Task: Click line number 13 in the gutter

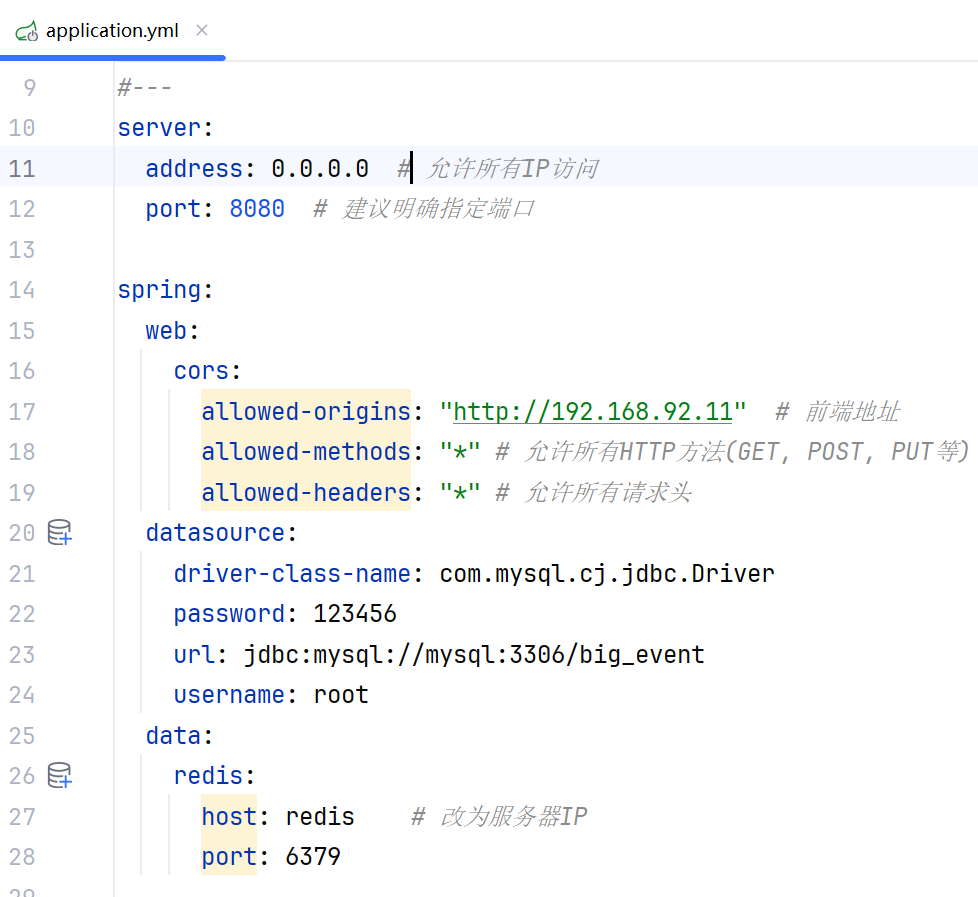Action: click(22, 250)
